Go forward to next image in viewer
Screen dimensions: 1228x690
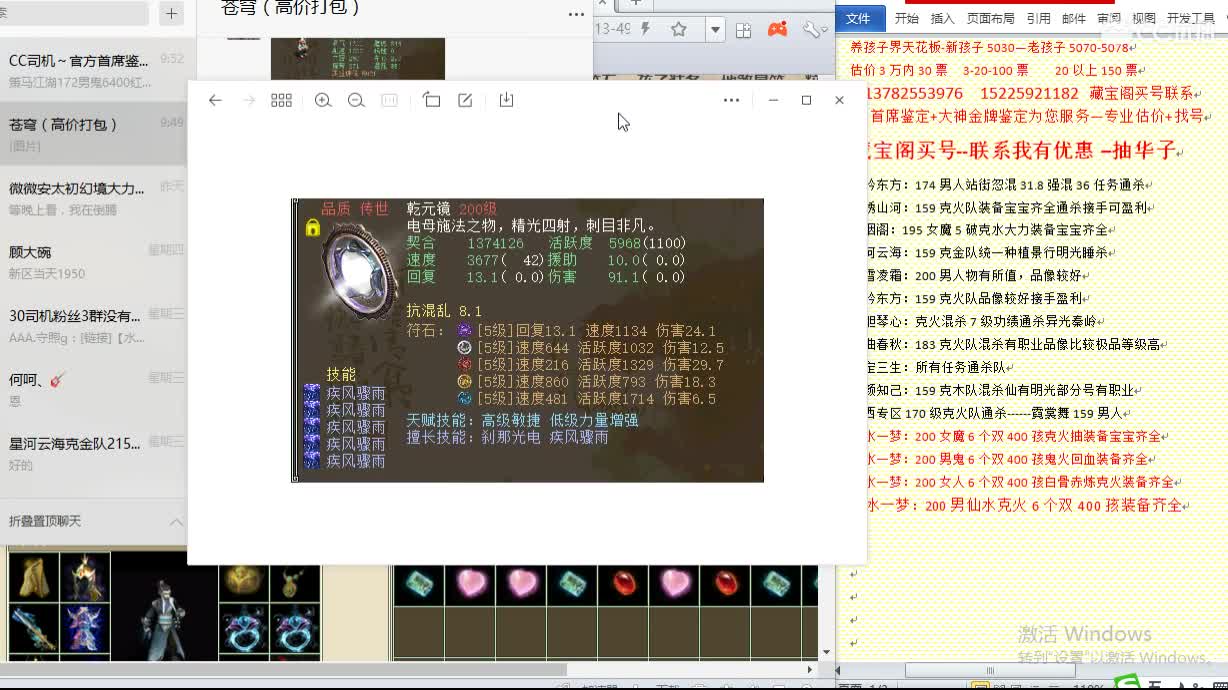(249, 100)
